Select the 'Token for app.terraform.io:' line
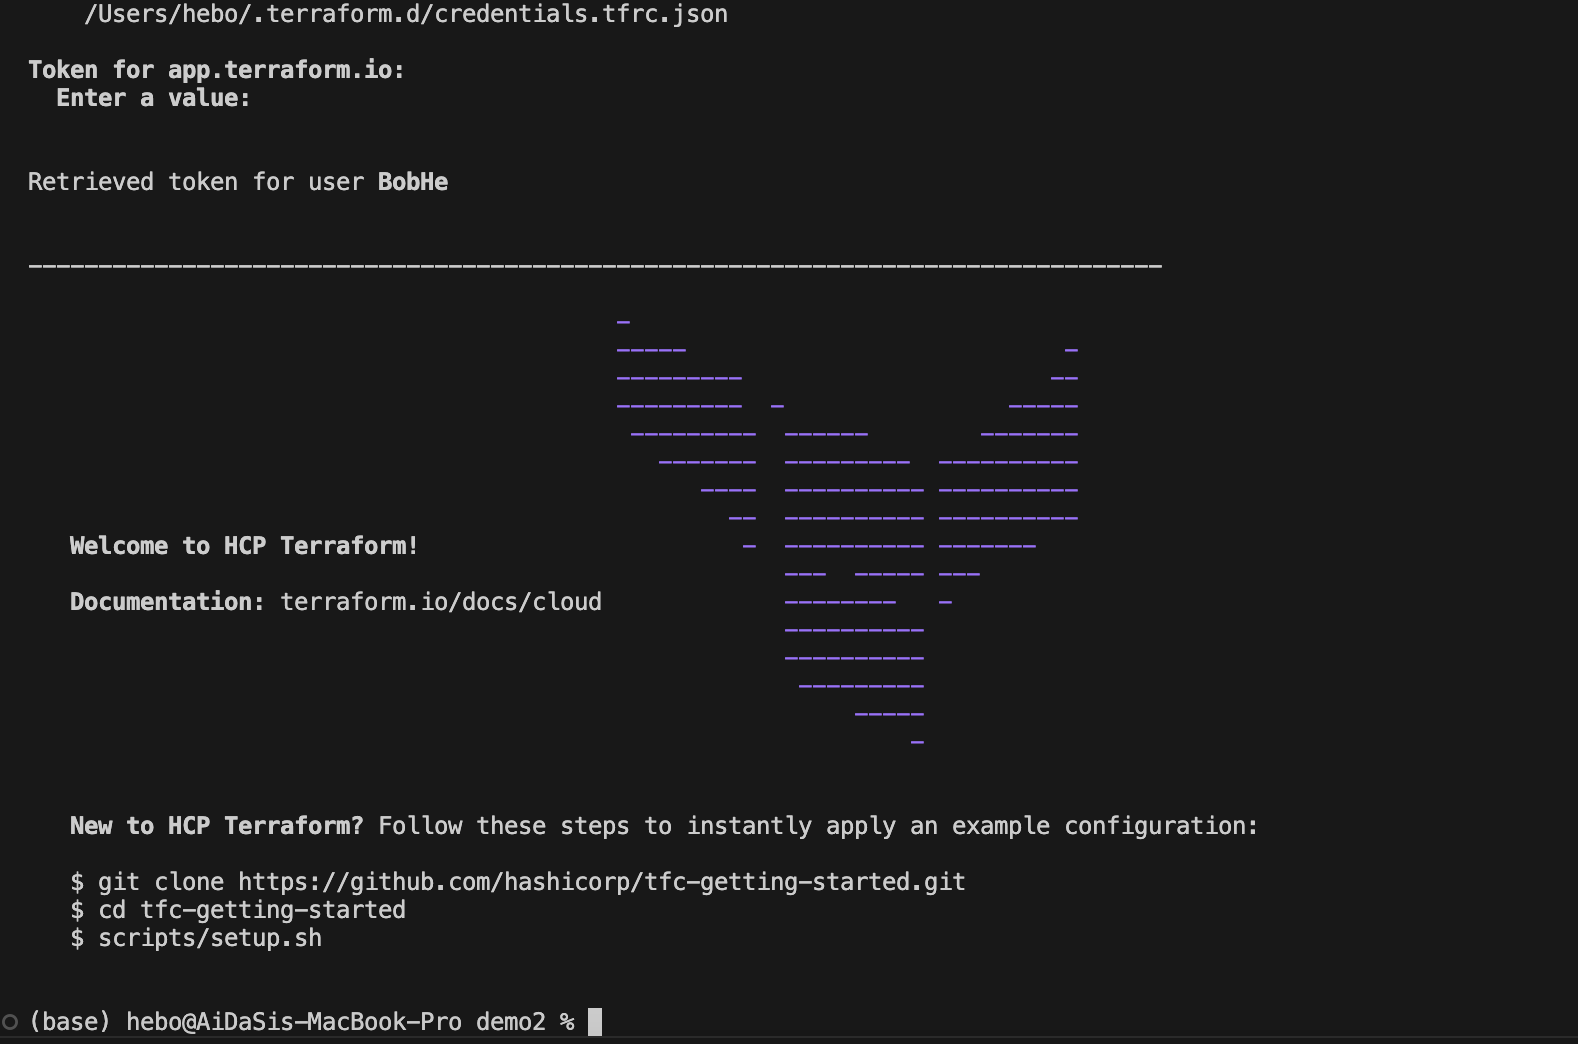Screen dimensions: 1578x1044 (x=216, y=70)
